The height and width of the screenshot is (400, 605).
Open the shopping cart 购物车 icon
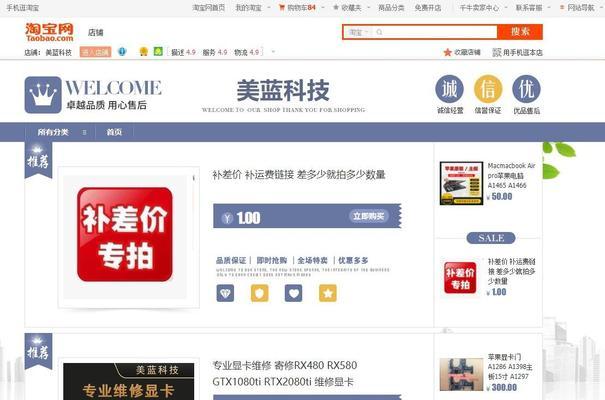click(x=282, y=7)
